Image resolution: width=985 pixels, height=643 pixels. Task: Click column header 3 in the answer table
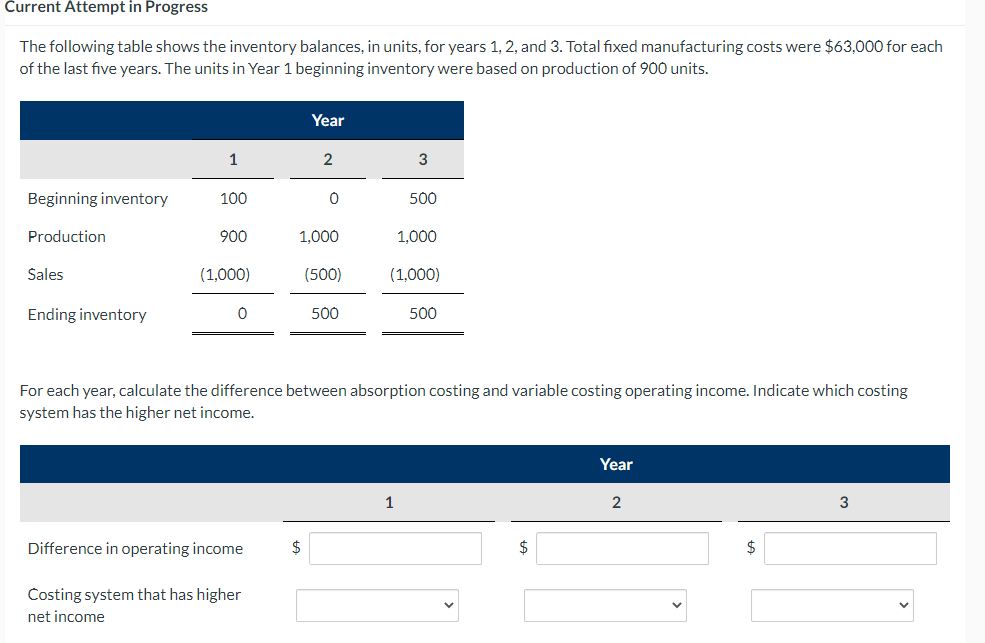pyautogui.click(x=844, y=502)
